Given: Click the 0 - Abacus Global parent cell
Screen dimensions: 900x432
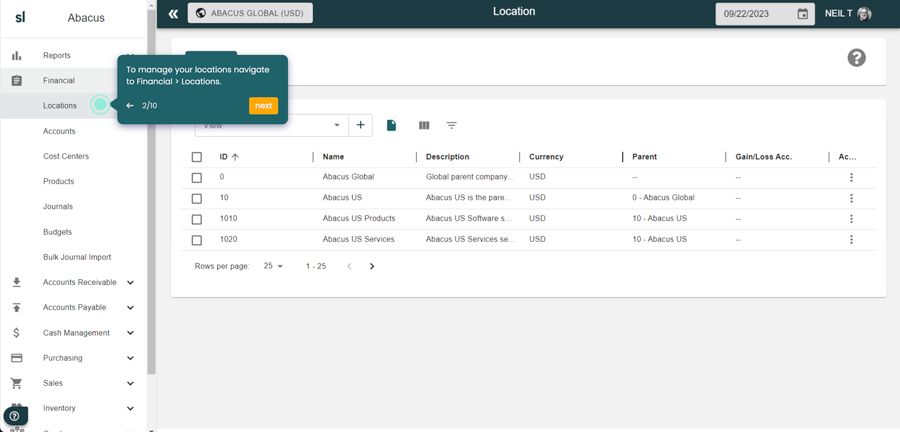Looking at the screenshot, I should click(664, 197).
